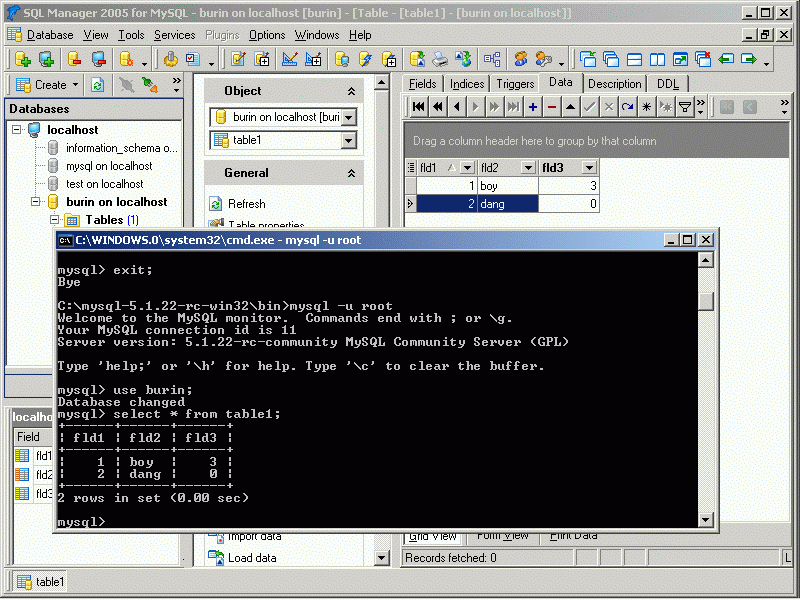
Task: Collapse the Object section chevrons
Action: pyautogui.click(x=351, y=91)
